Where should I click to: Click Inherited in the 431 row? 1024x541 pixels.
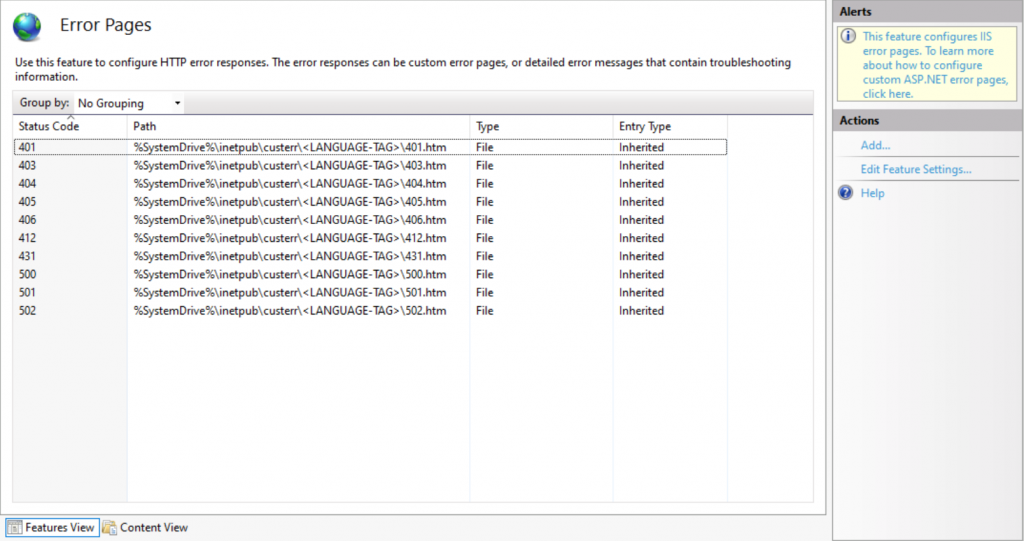(641, 256)
